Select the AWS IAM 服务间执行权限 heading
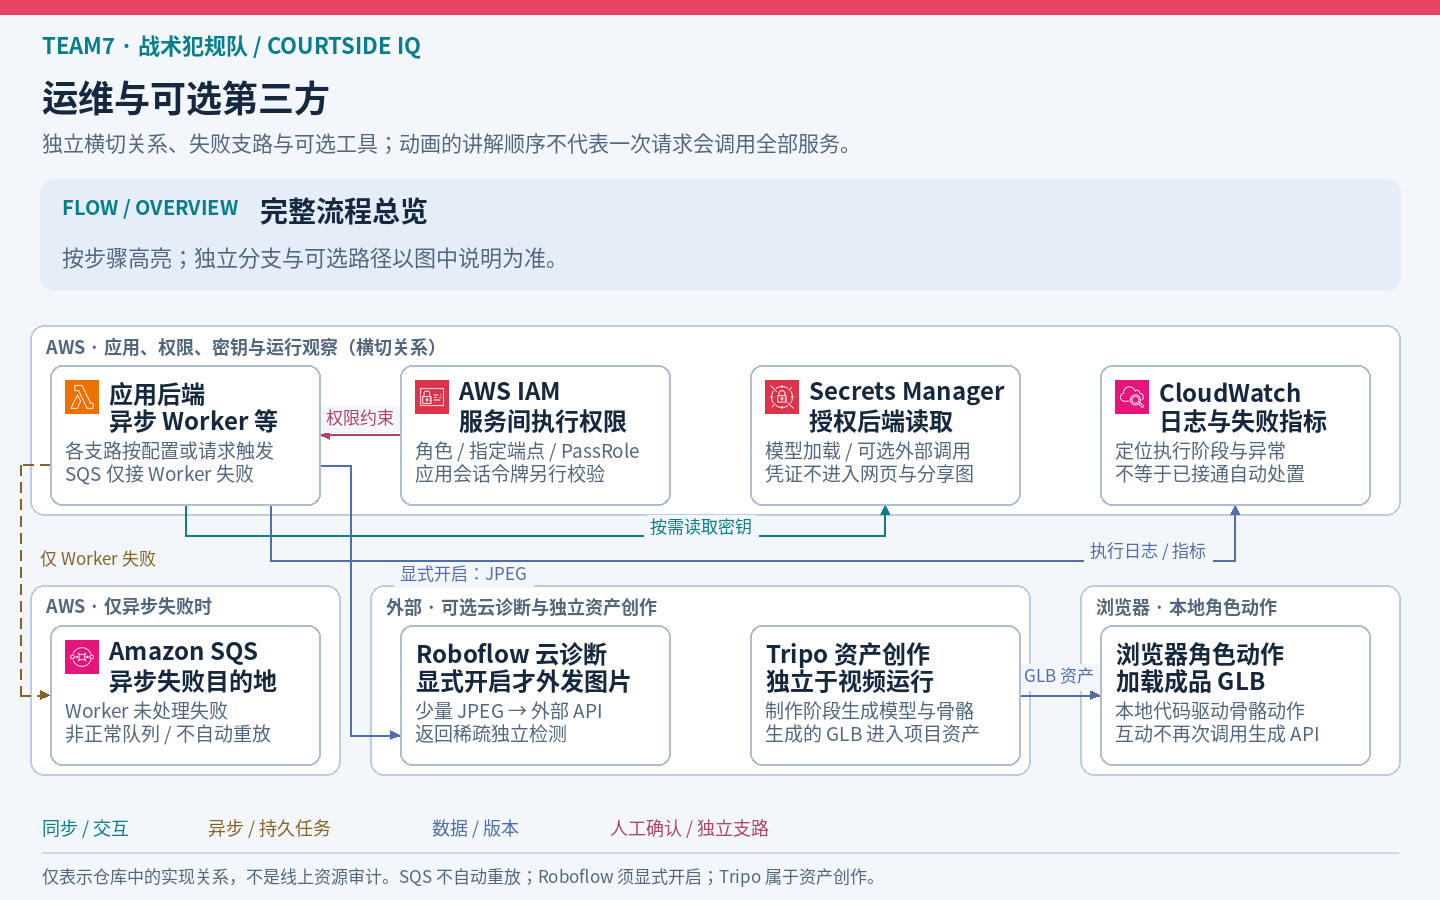The image size is (1440, 900). [543, 407]
